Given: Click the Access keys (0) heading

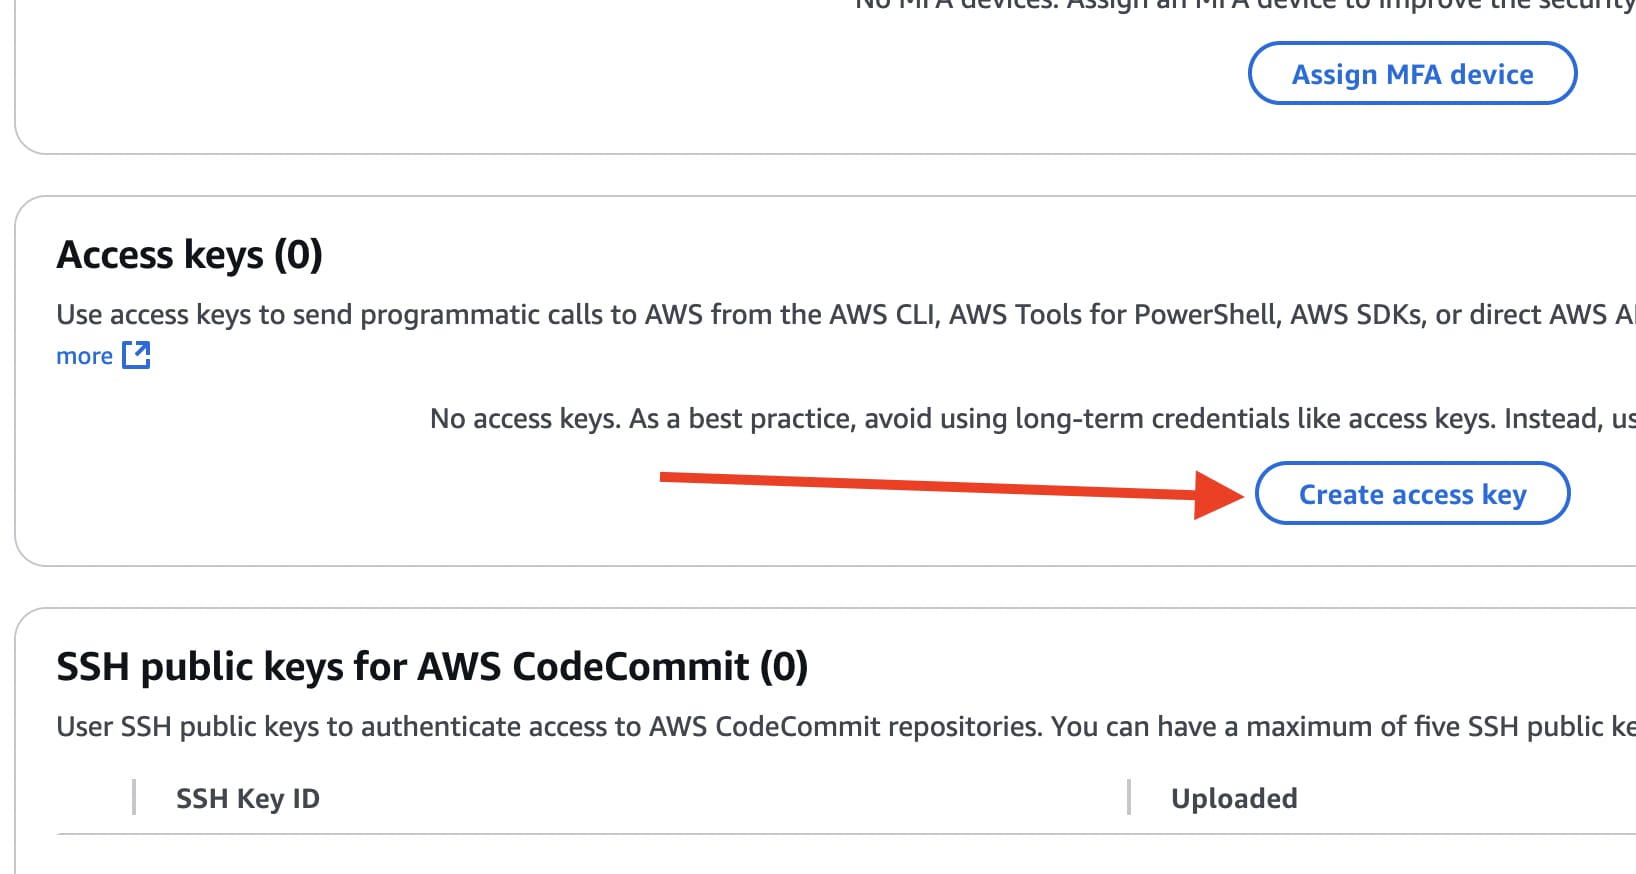Looking at the screenshot, I should tap(189, 255).
